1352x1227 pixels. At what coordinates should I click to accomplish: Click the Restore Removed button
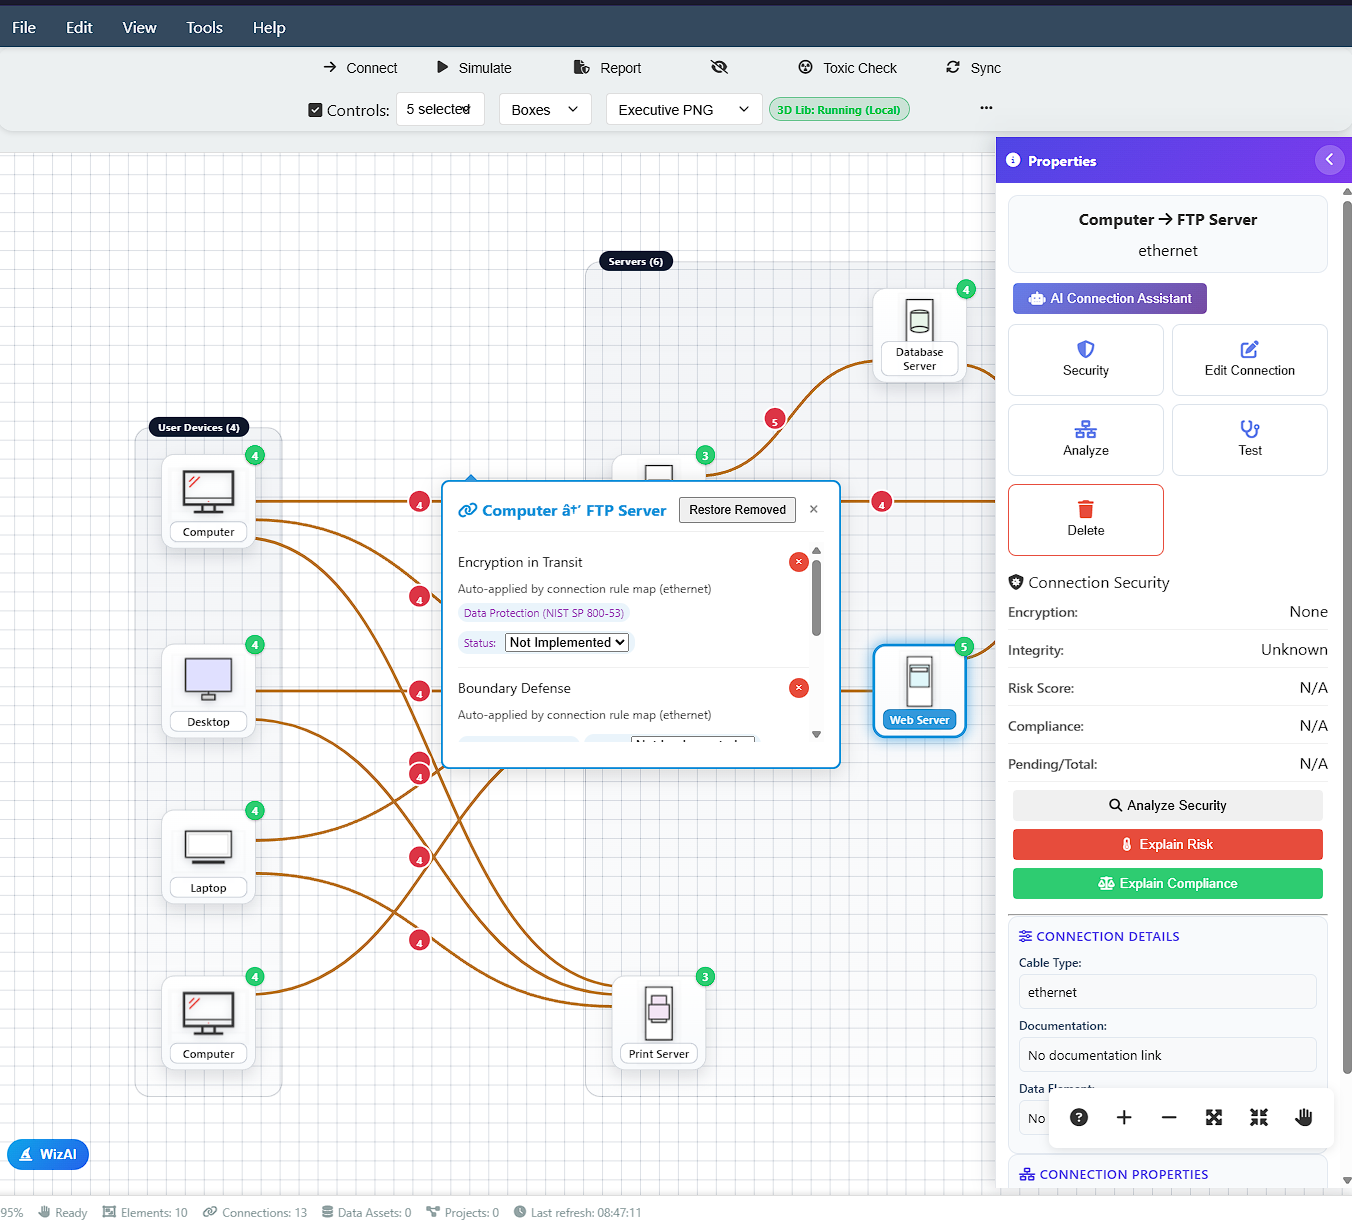pos(737,510)
